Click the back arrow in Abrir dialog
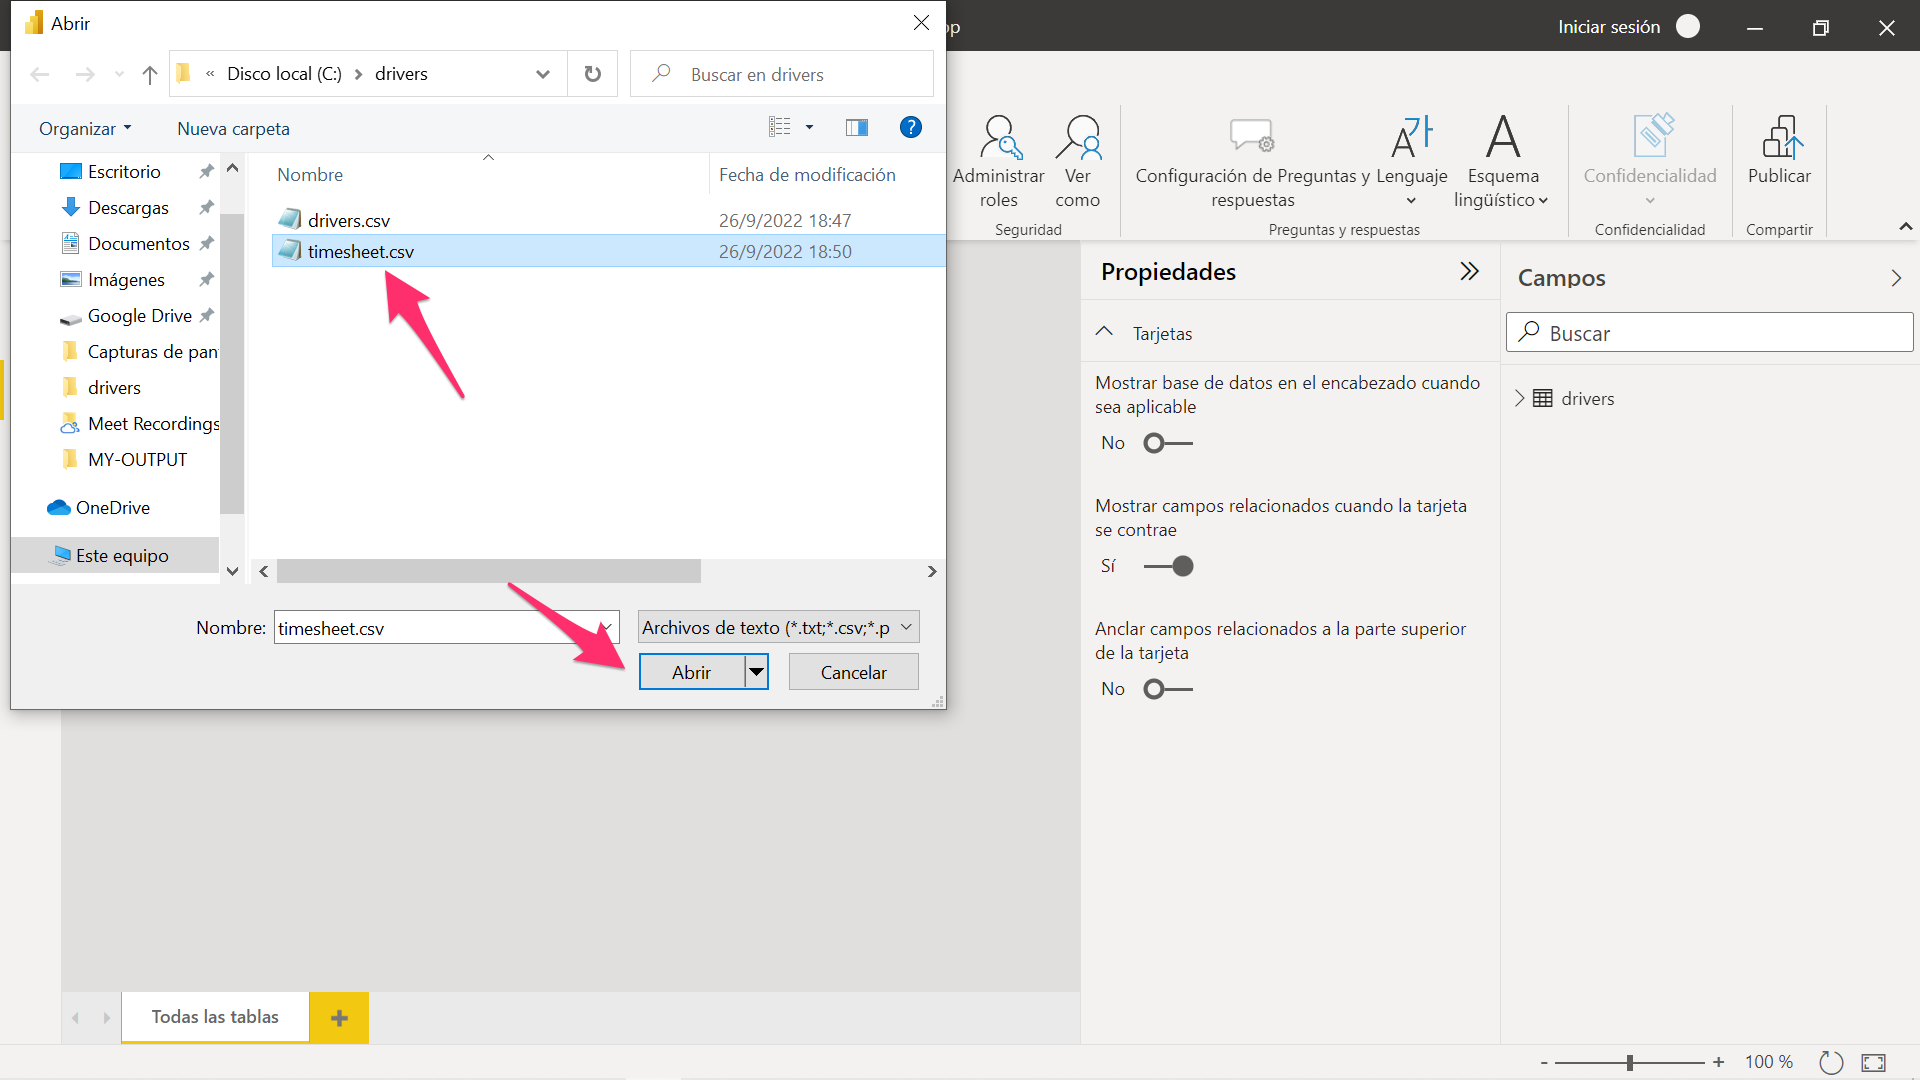The image size is (1920, 1080). (40, 74)
